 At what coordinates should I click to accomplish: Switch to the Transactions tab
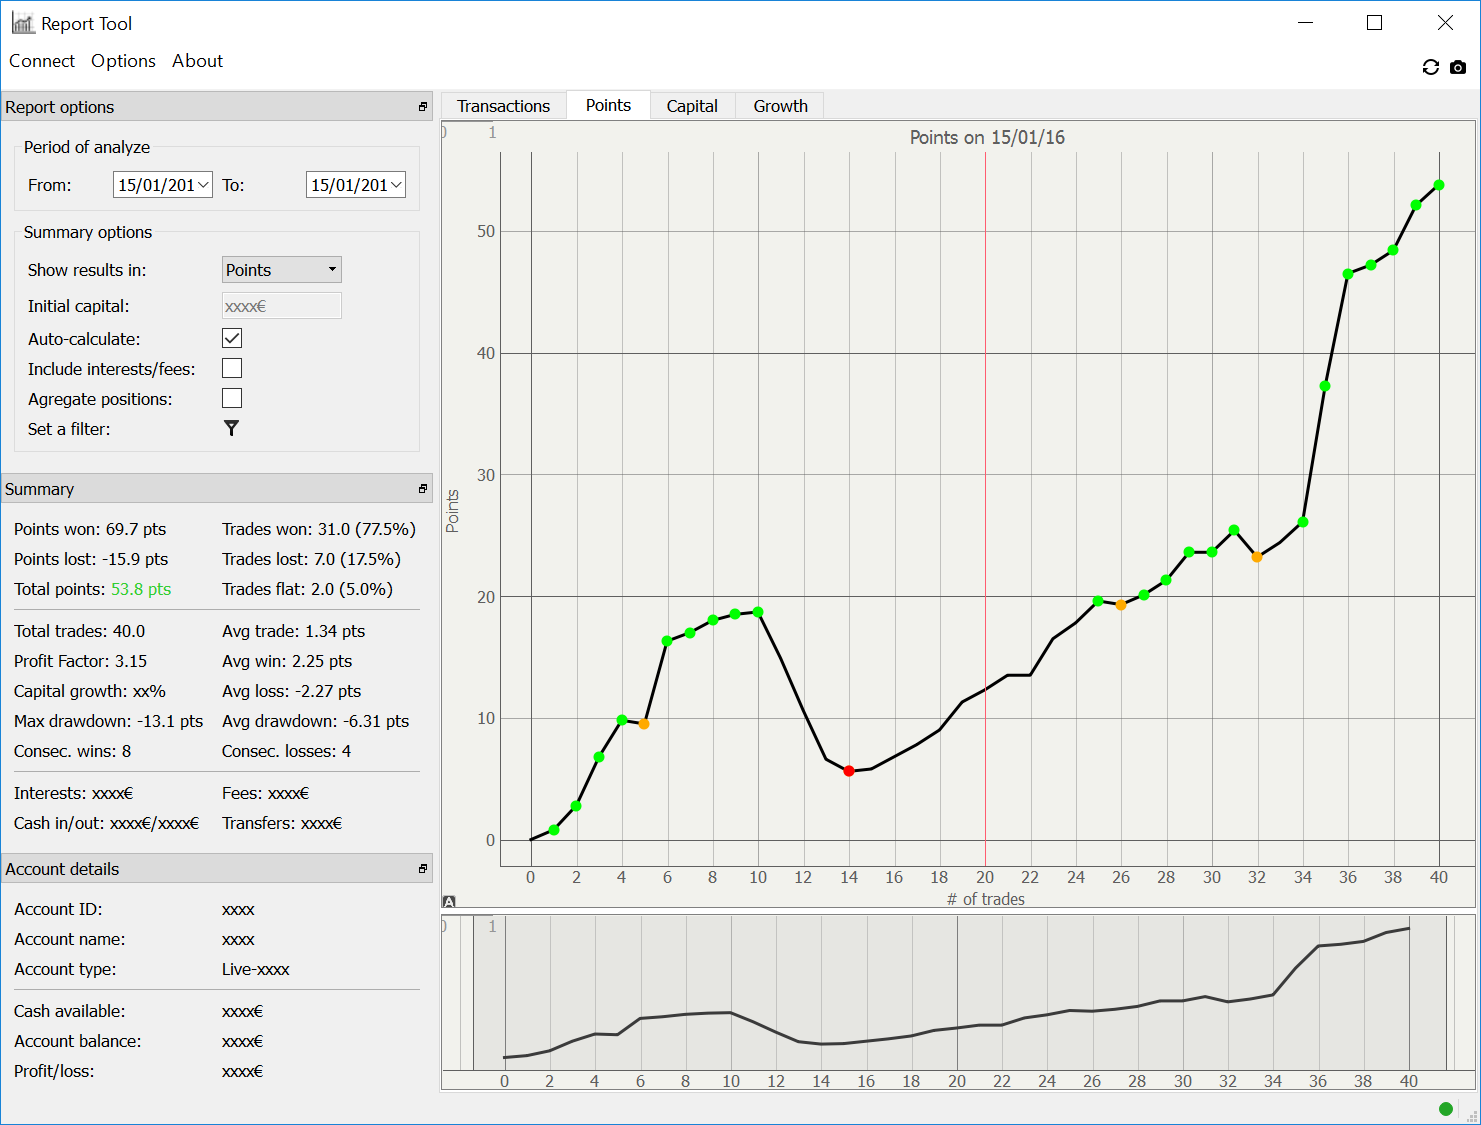pos(503,106)
